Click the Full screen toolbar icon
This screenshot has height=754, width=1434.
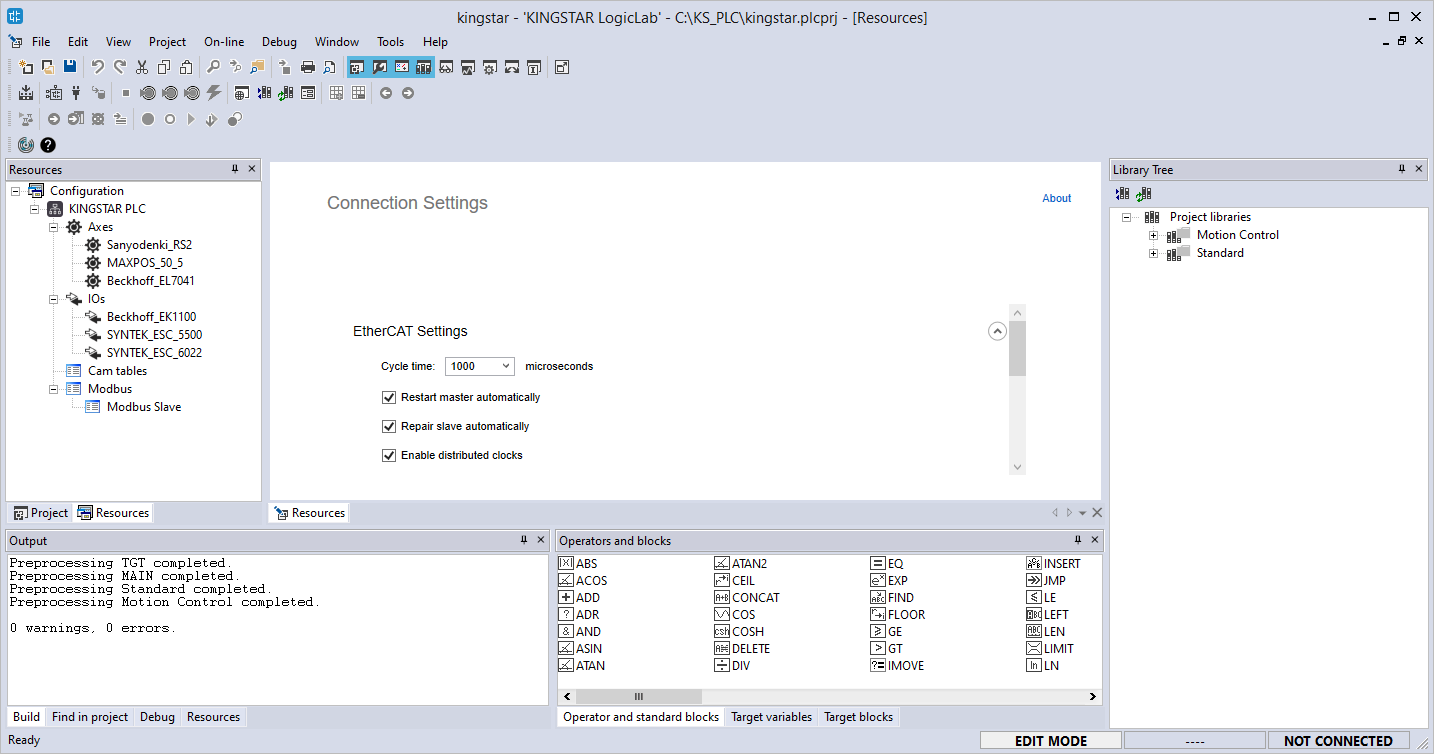click(562, 67)
